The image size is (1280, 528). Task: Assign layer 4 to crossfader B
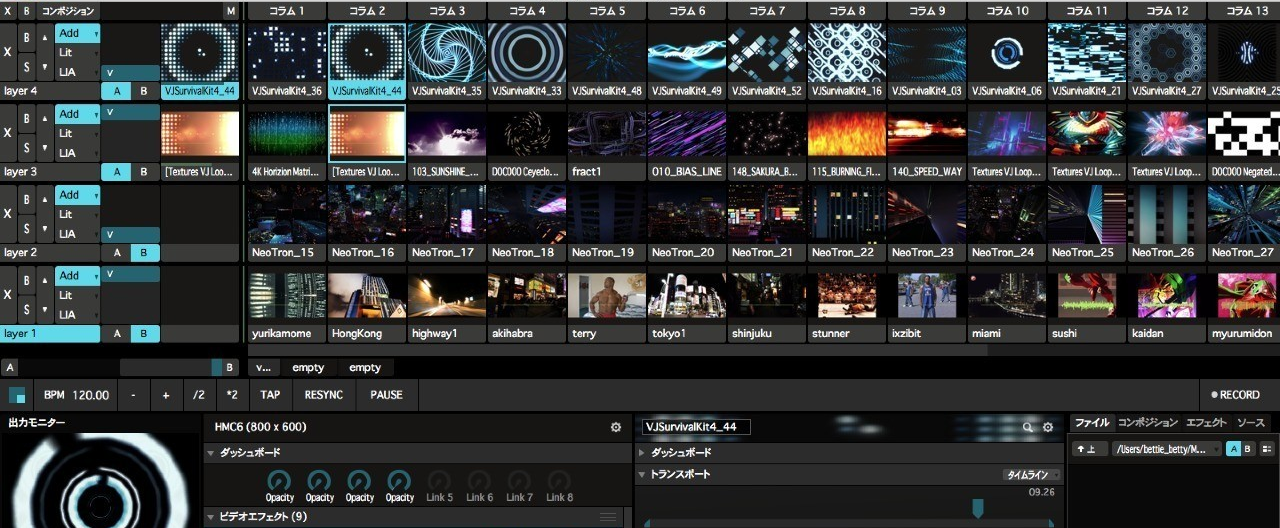143,90
